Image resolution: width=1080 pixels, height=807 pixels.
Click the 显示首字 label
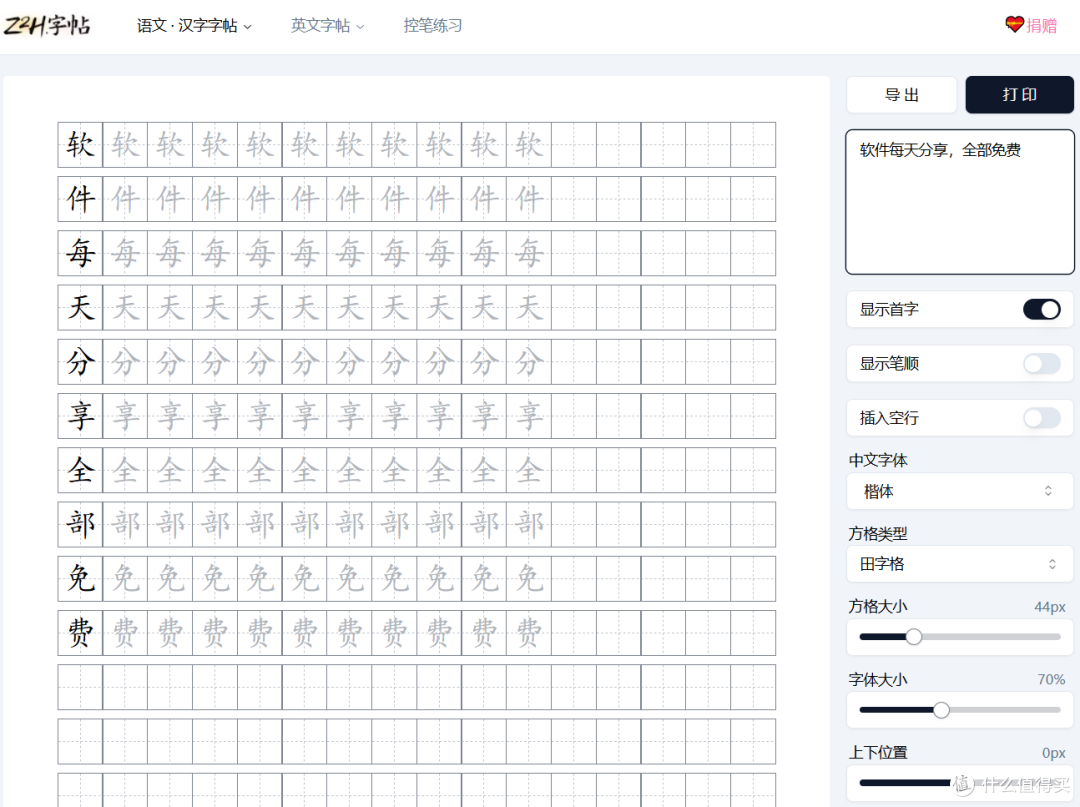click(x=889, y=310)
